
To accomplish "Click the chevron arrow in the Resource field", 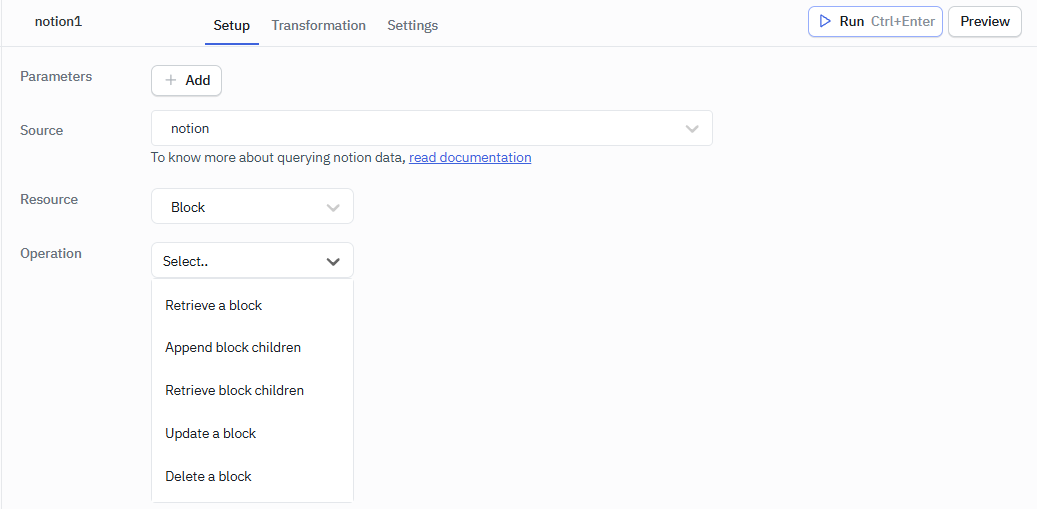I will pyautogui.click(x=333, y=208).
